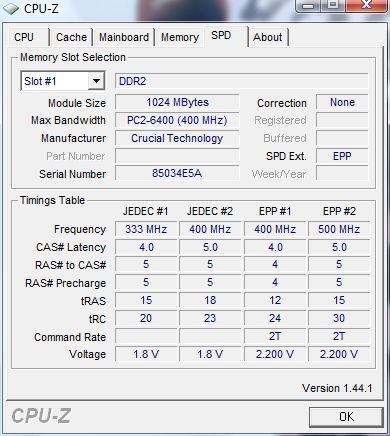Expand the Slot #1 dropdown arrow
The height and width of the screenshot is (436, 390).
(96, 81)
